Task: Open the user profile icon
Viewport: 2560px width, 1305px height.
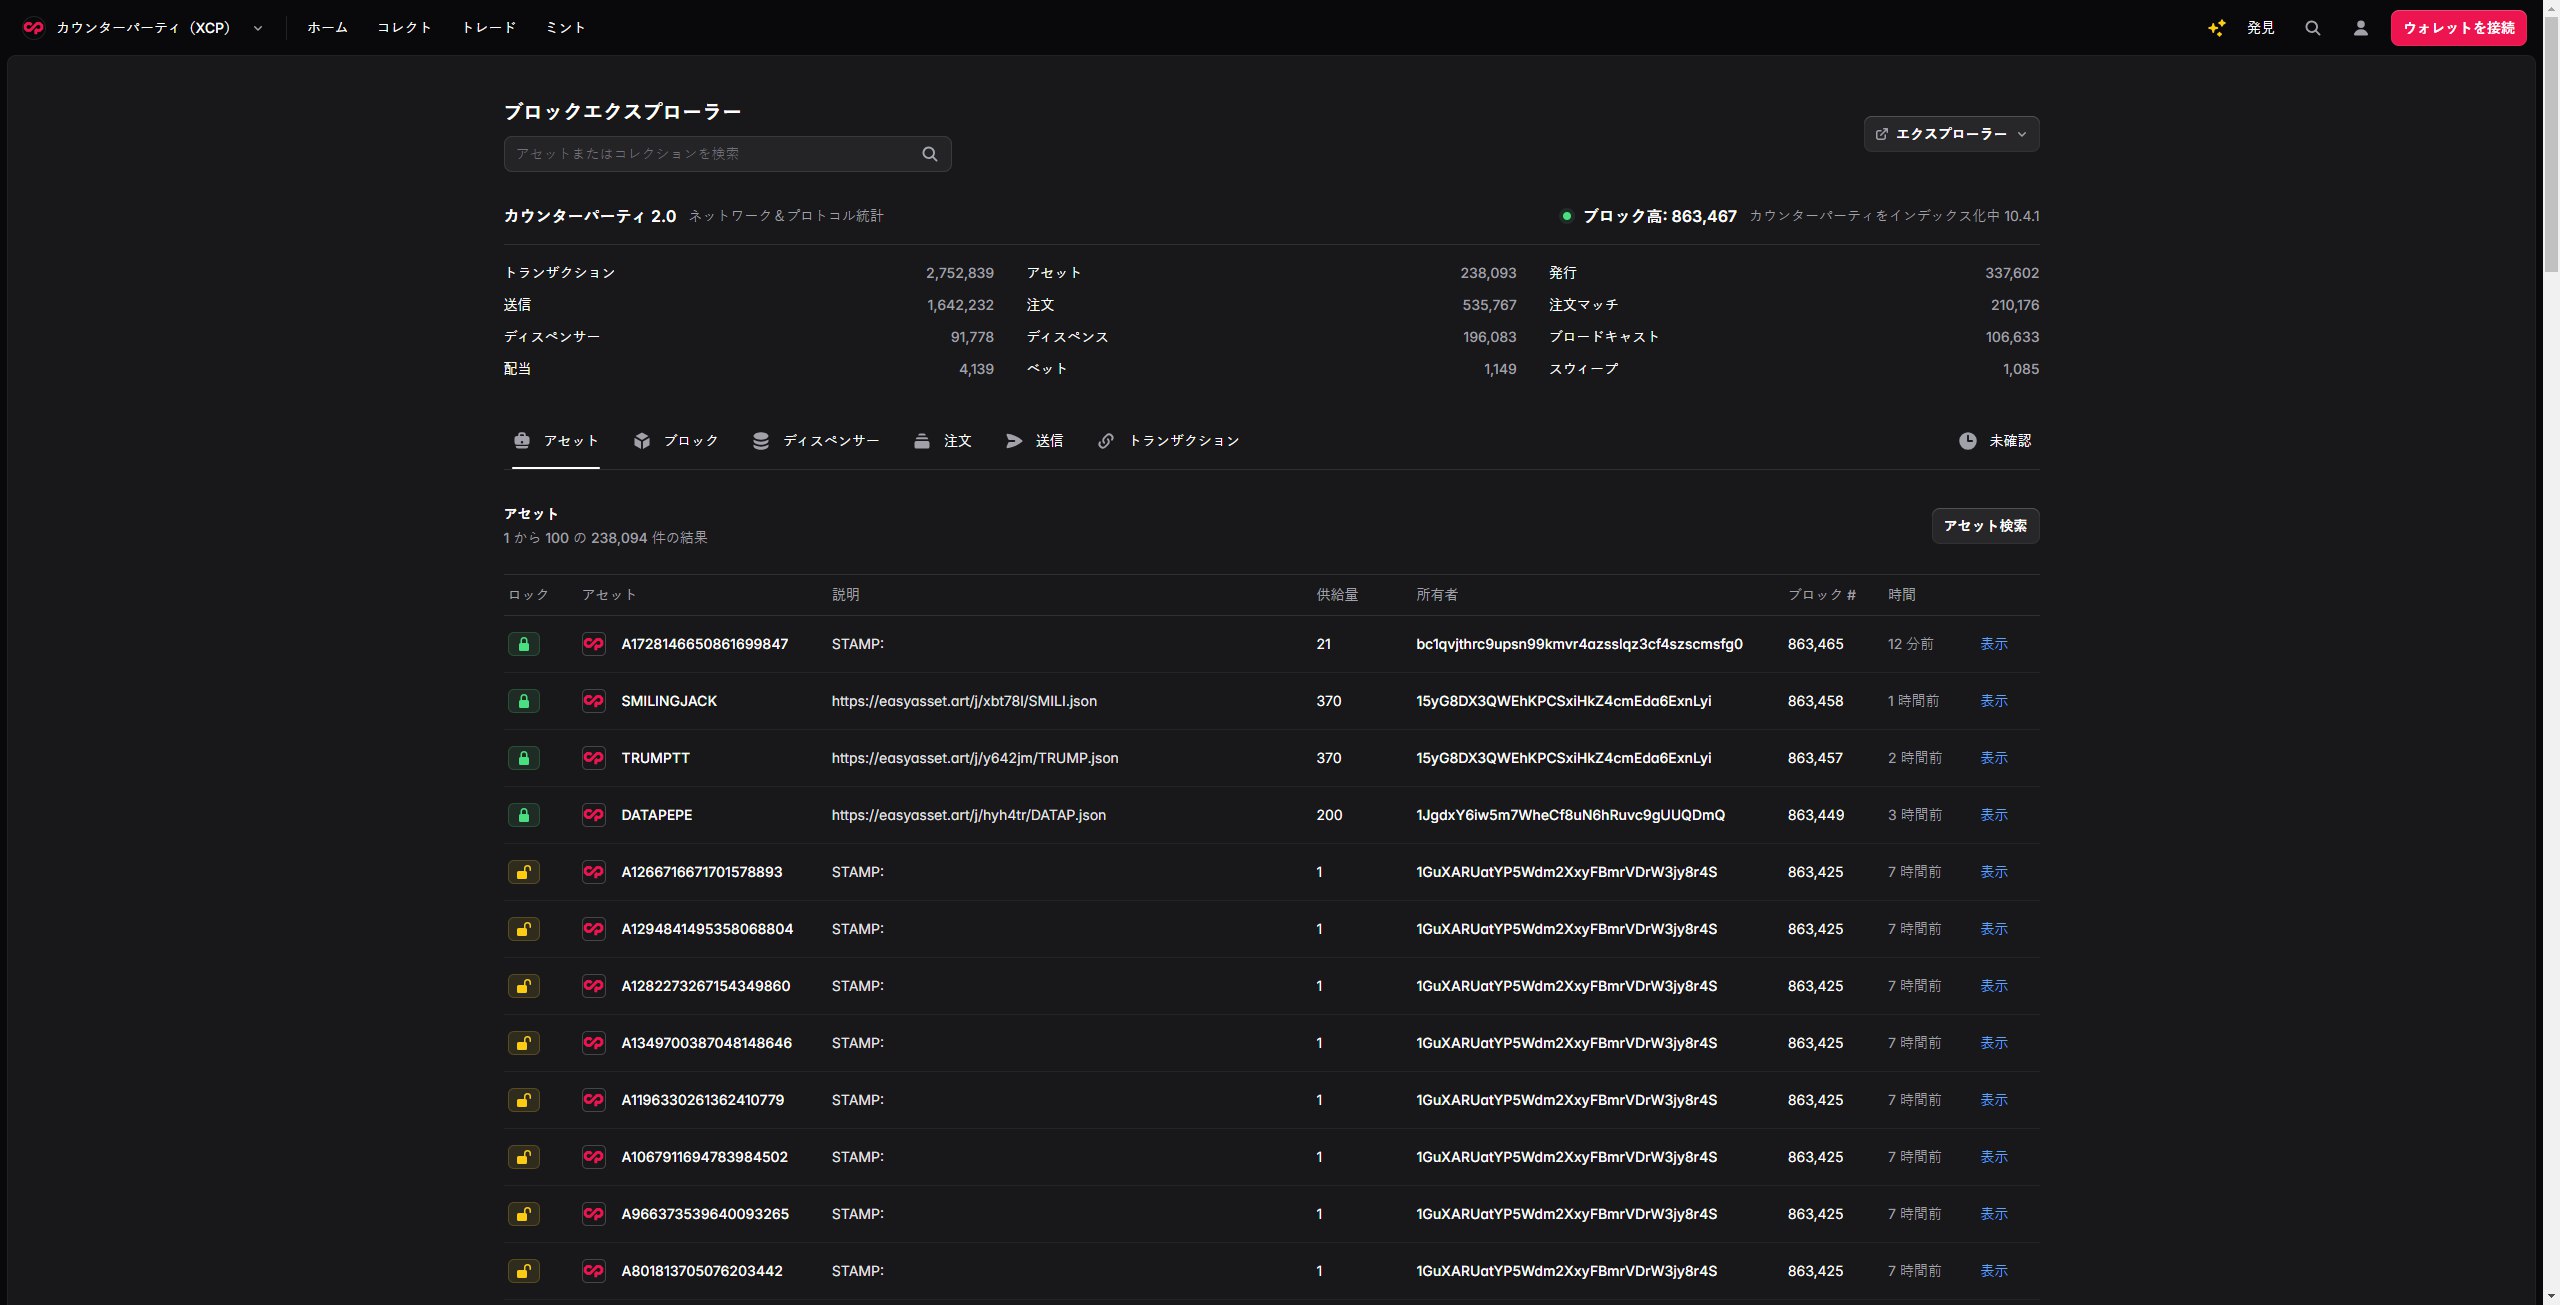Action: pyautogui.click(x=2360, y=28)
